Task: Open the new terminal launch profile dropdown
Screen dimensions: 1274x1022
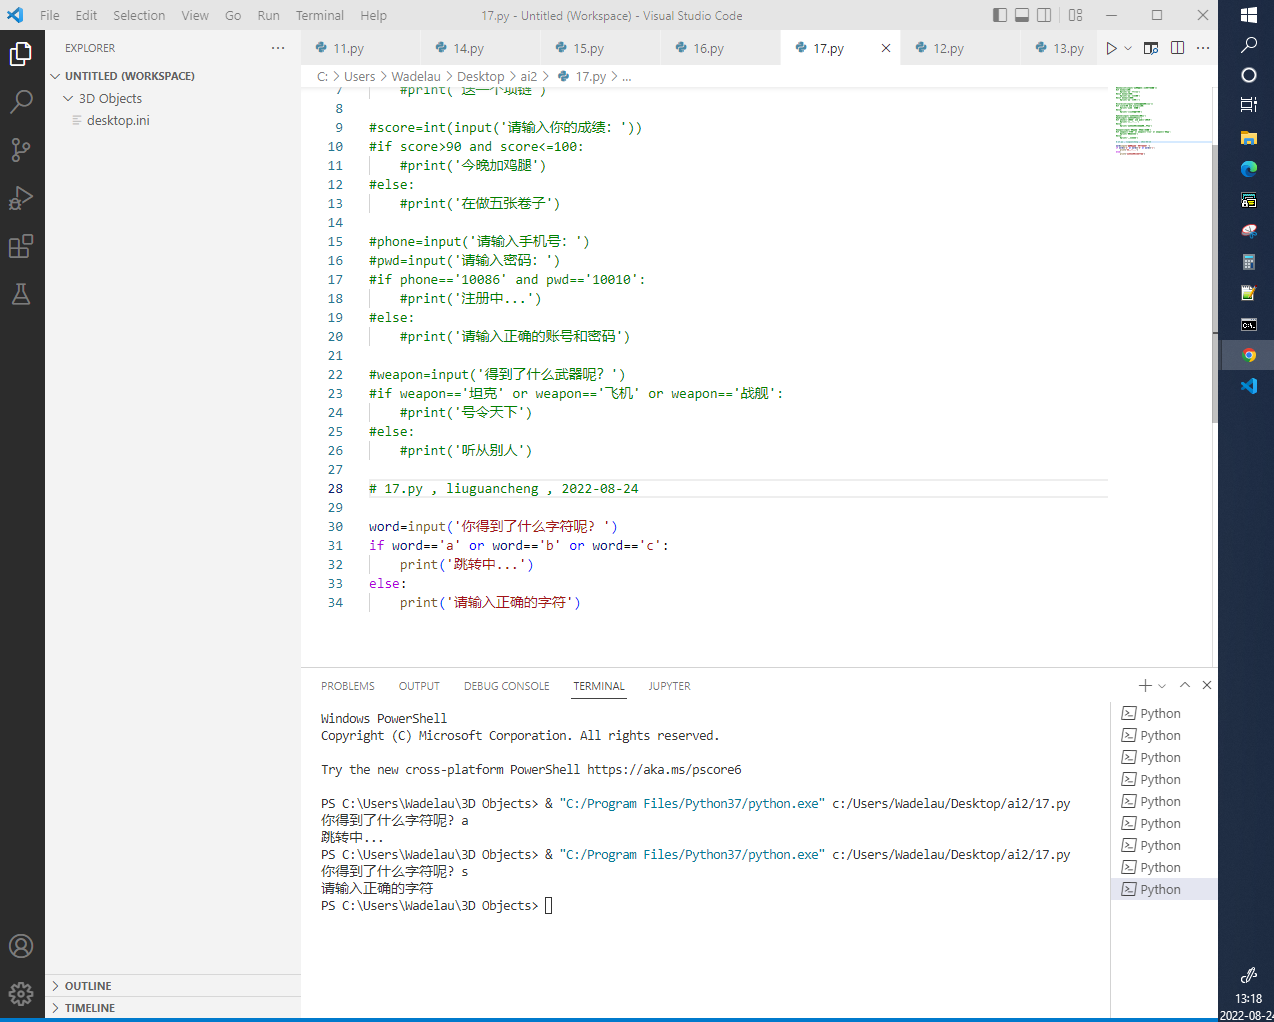Action: (1162, 686)
